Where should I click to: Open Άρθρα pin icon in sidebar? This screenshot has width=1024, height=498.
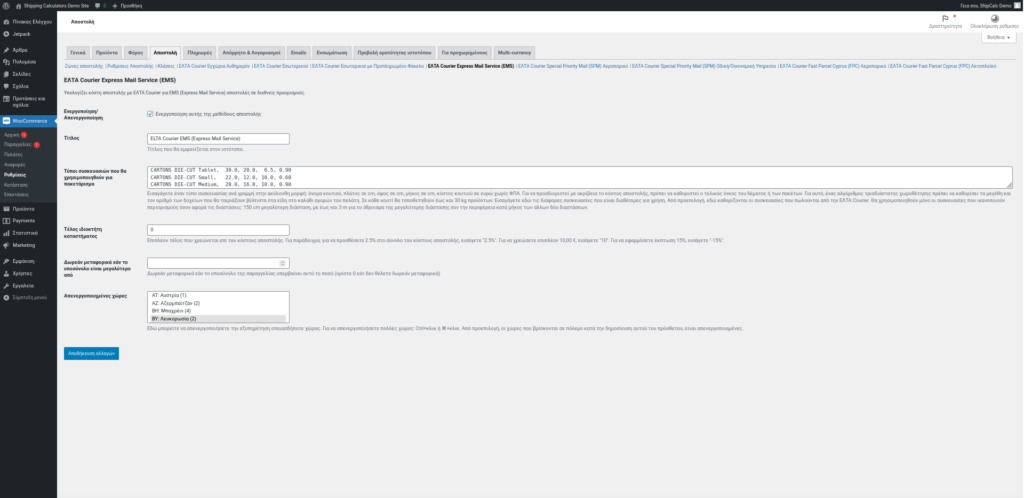[6, 50]
